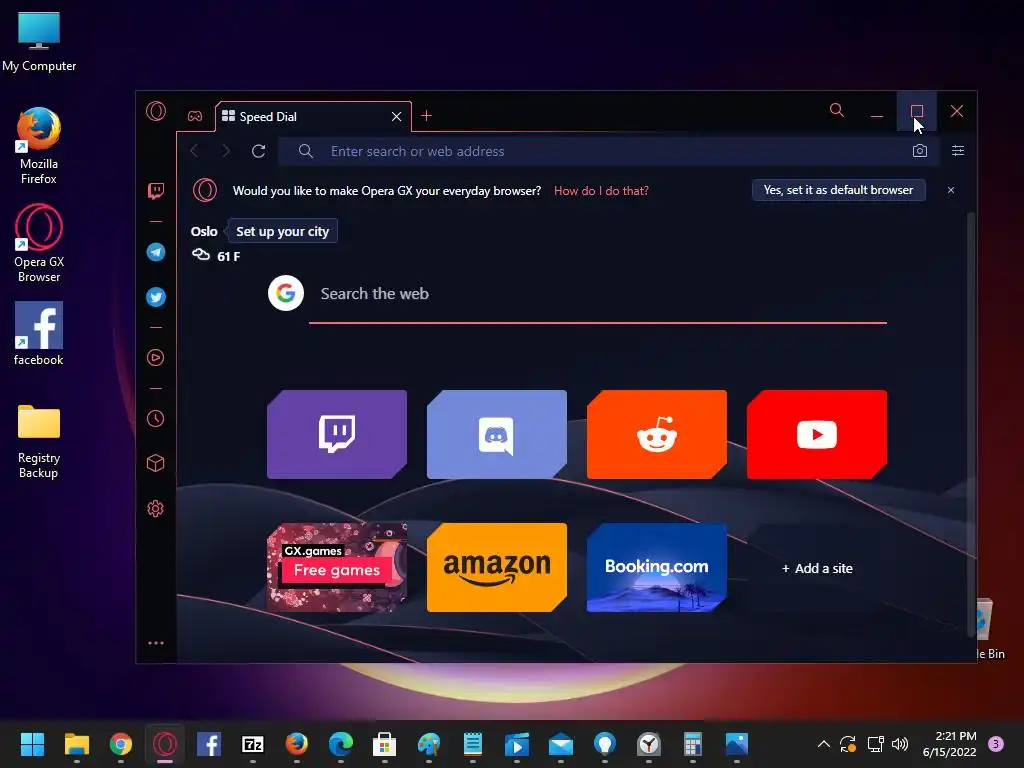
Task: Open Calculator from taskbar
Action: [x=693, y=744]
